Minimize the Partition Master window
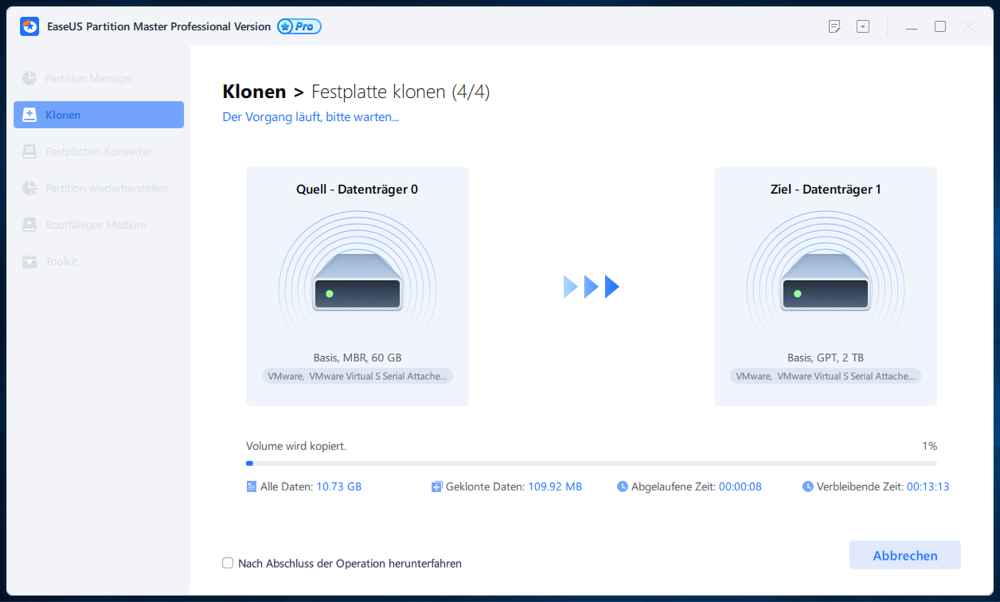Viewport: 1000px width, 602px height. pos(911,27)
